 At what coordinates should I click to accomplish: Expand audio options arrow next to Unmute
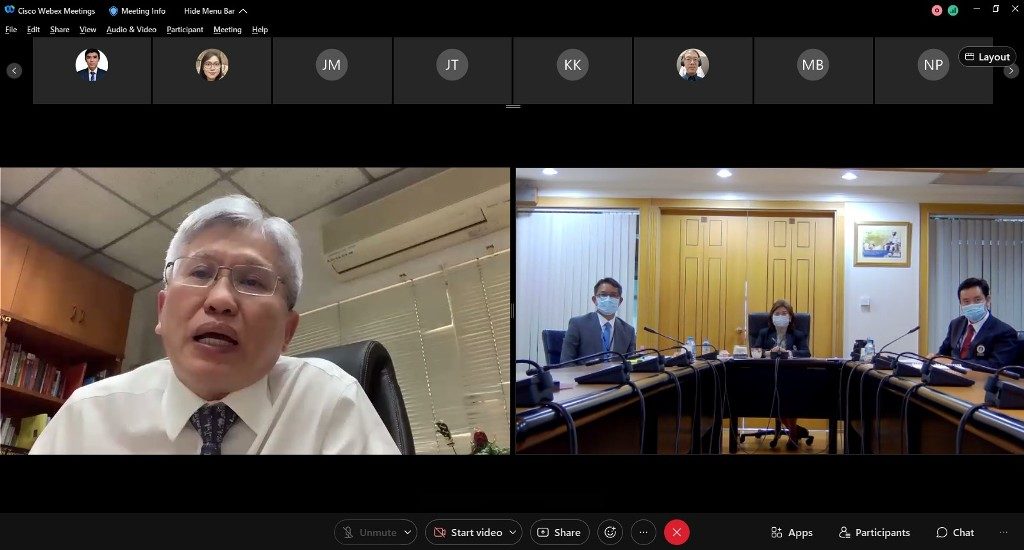click(407, 533)
